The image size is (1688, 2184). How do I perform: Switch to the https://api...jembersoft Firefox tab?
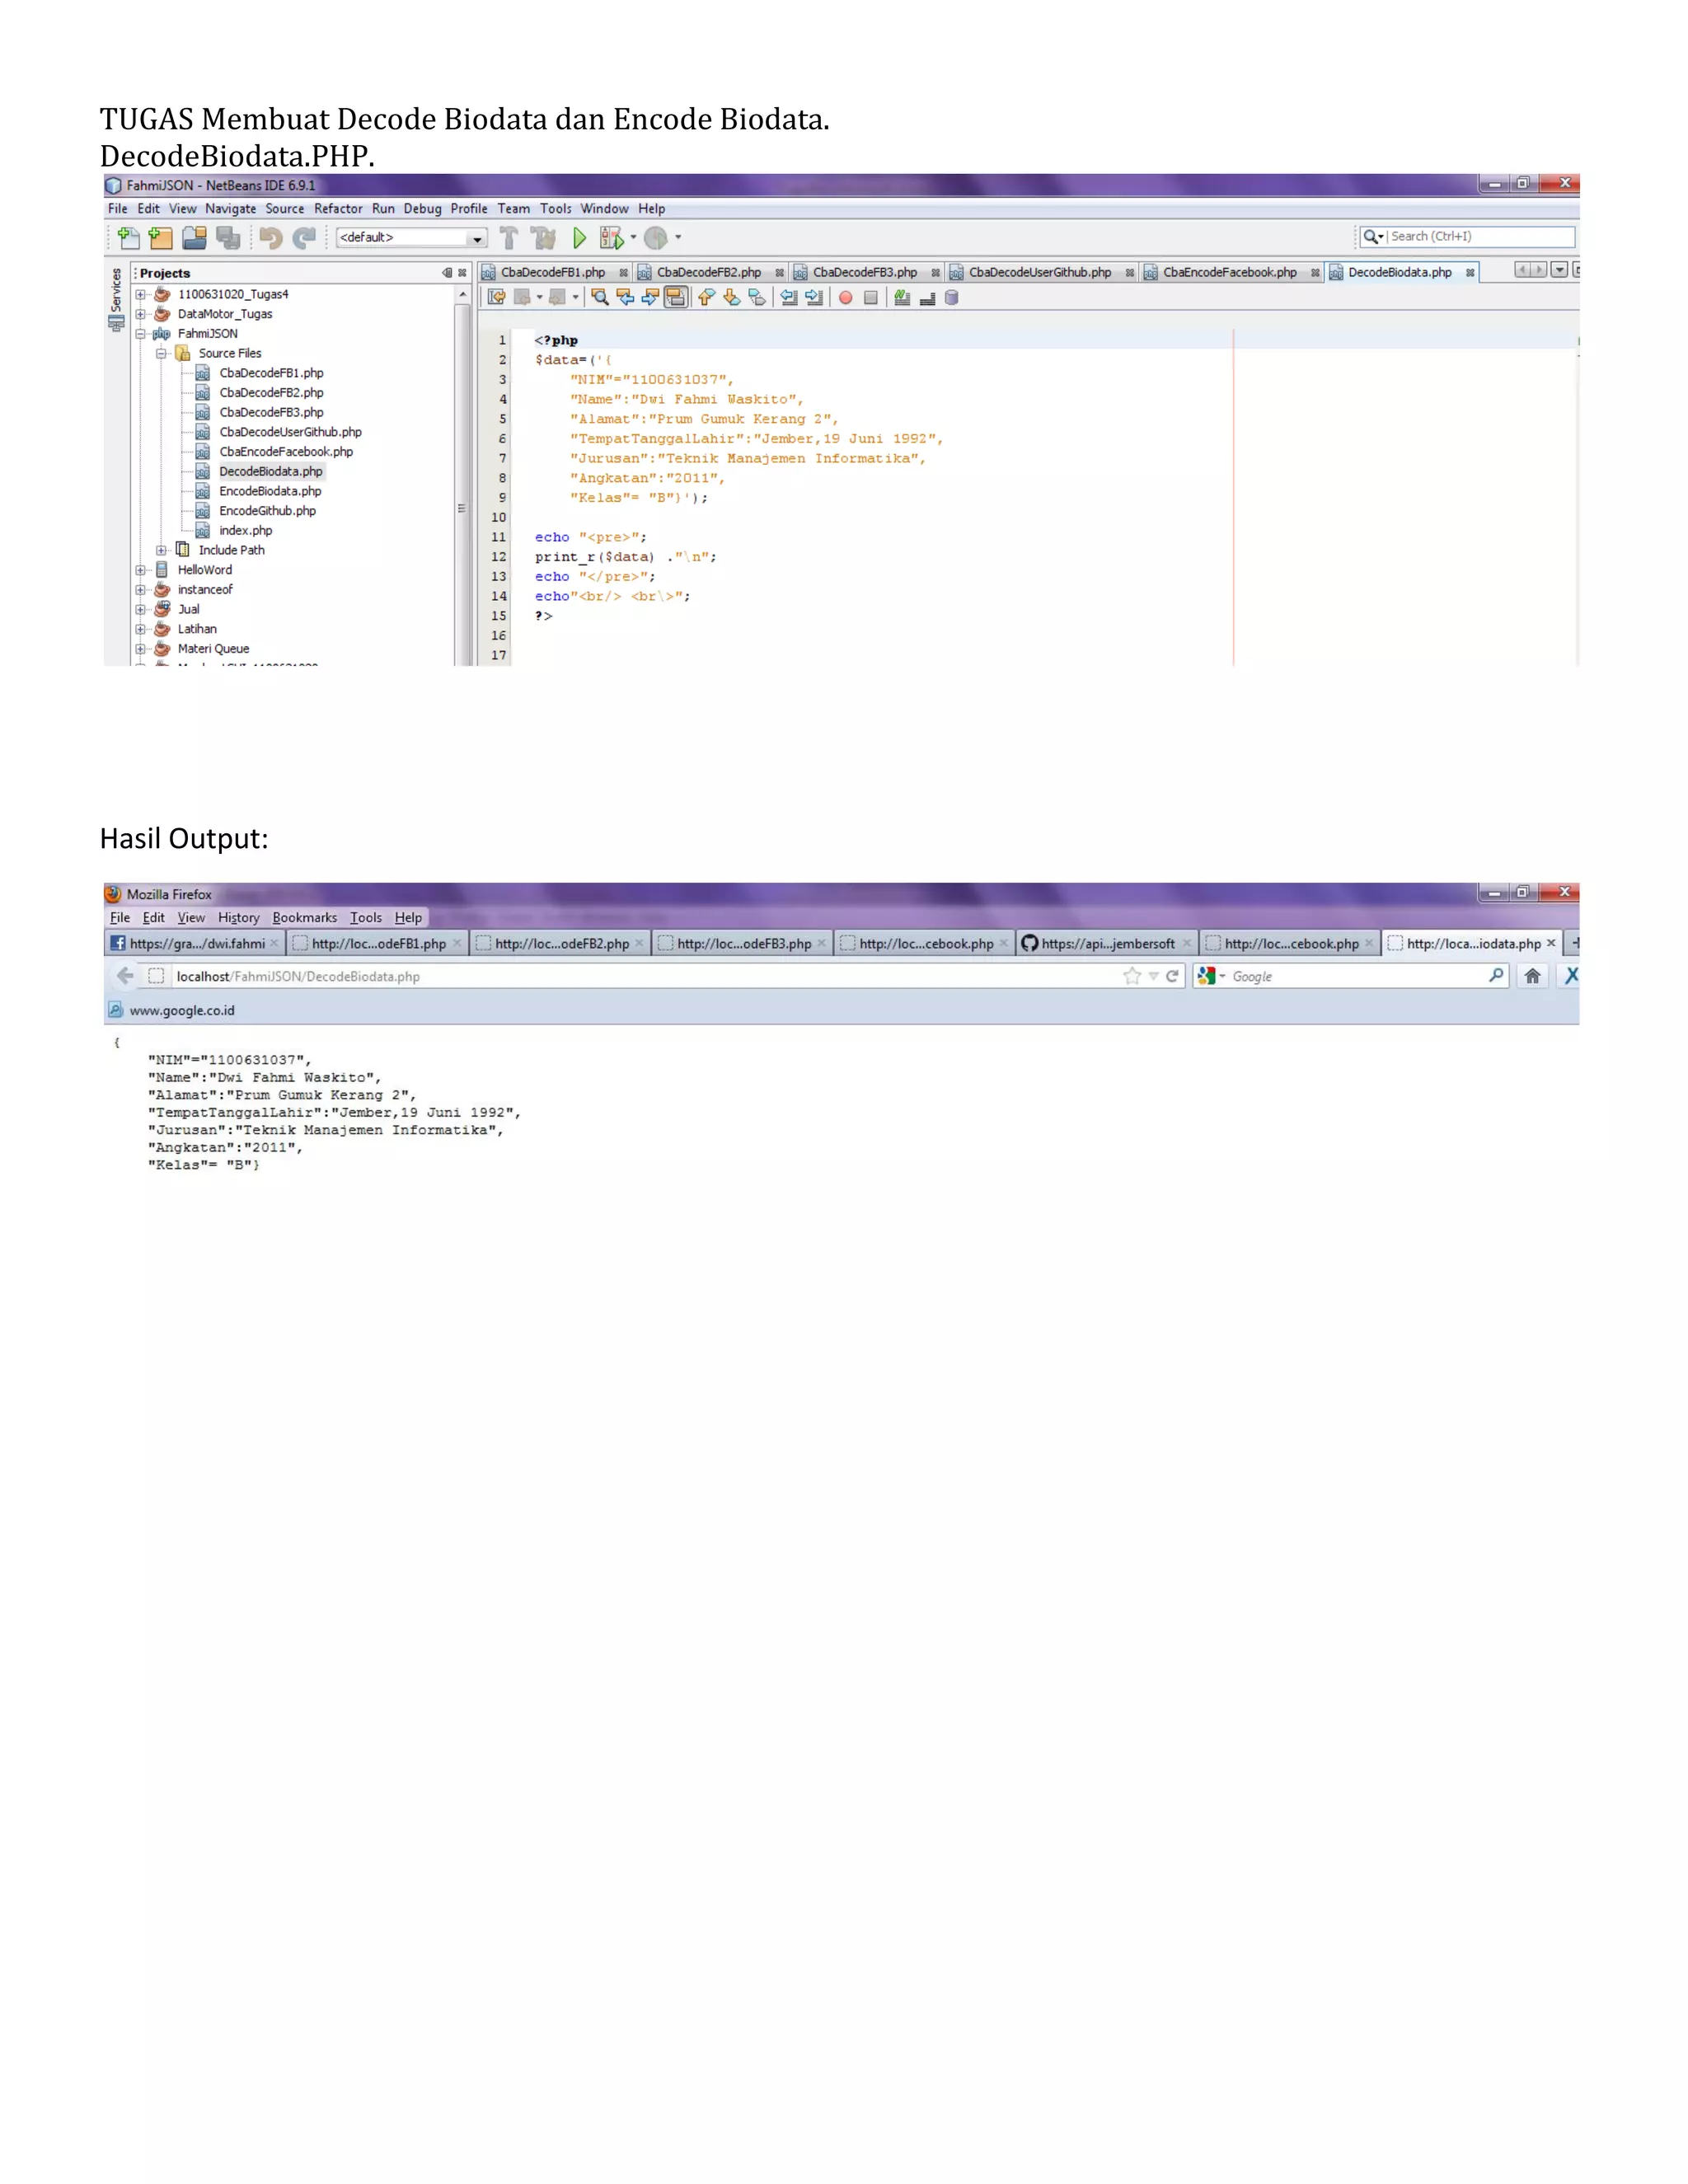(1107, 943)
